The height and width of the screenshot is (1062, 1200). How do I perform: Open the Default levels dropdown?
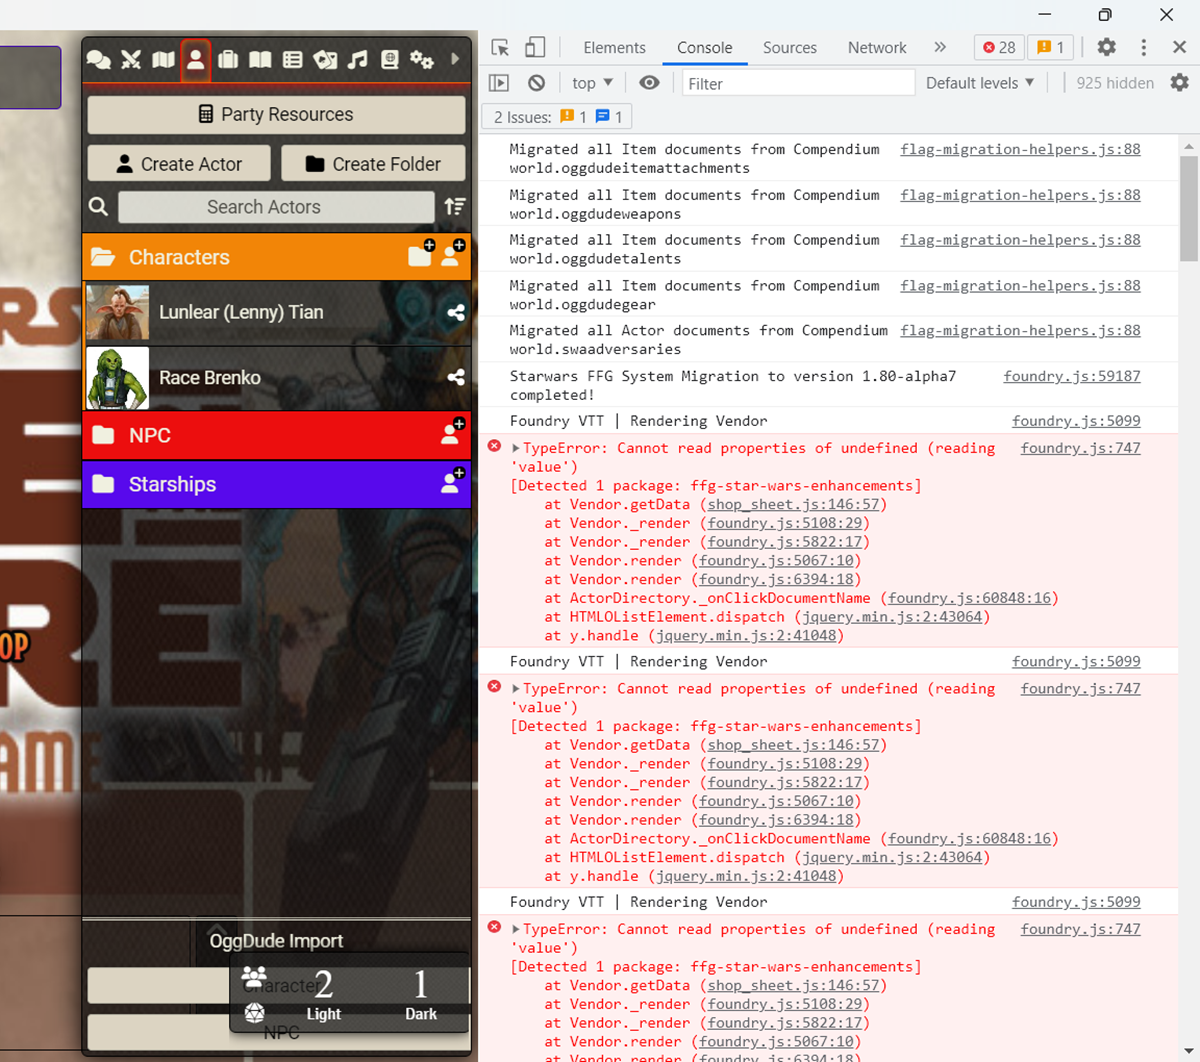(x=978, y=83)
